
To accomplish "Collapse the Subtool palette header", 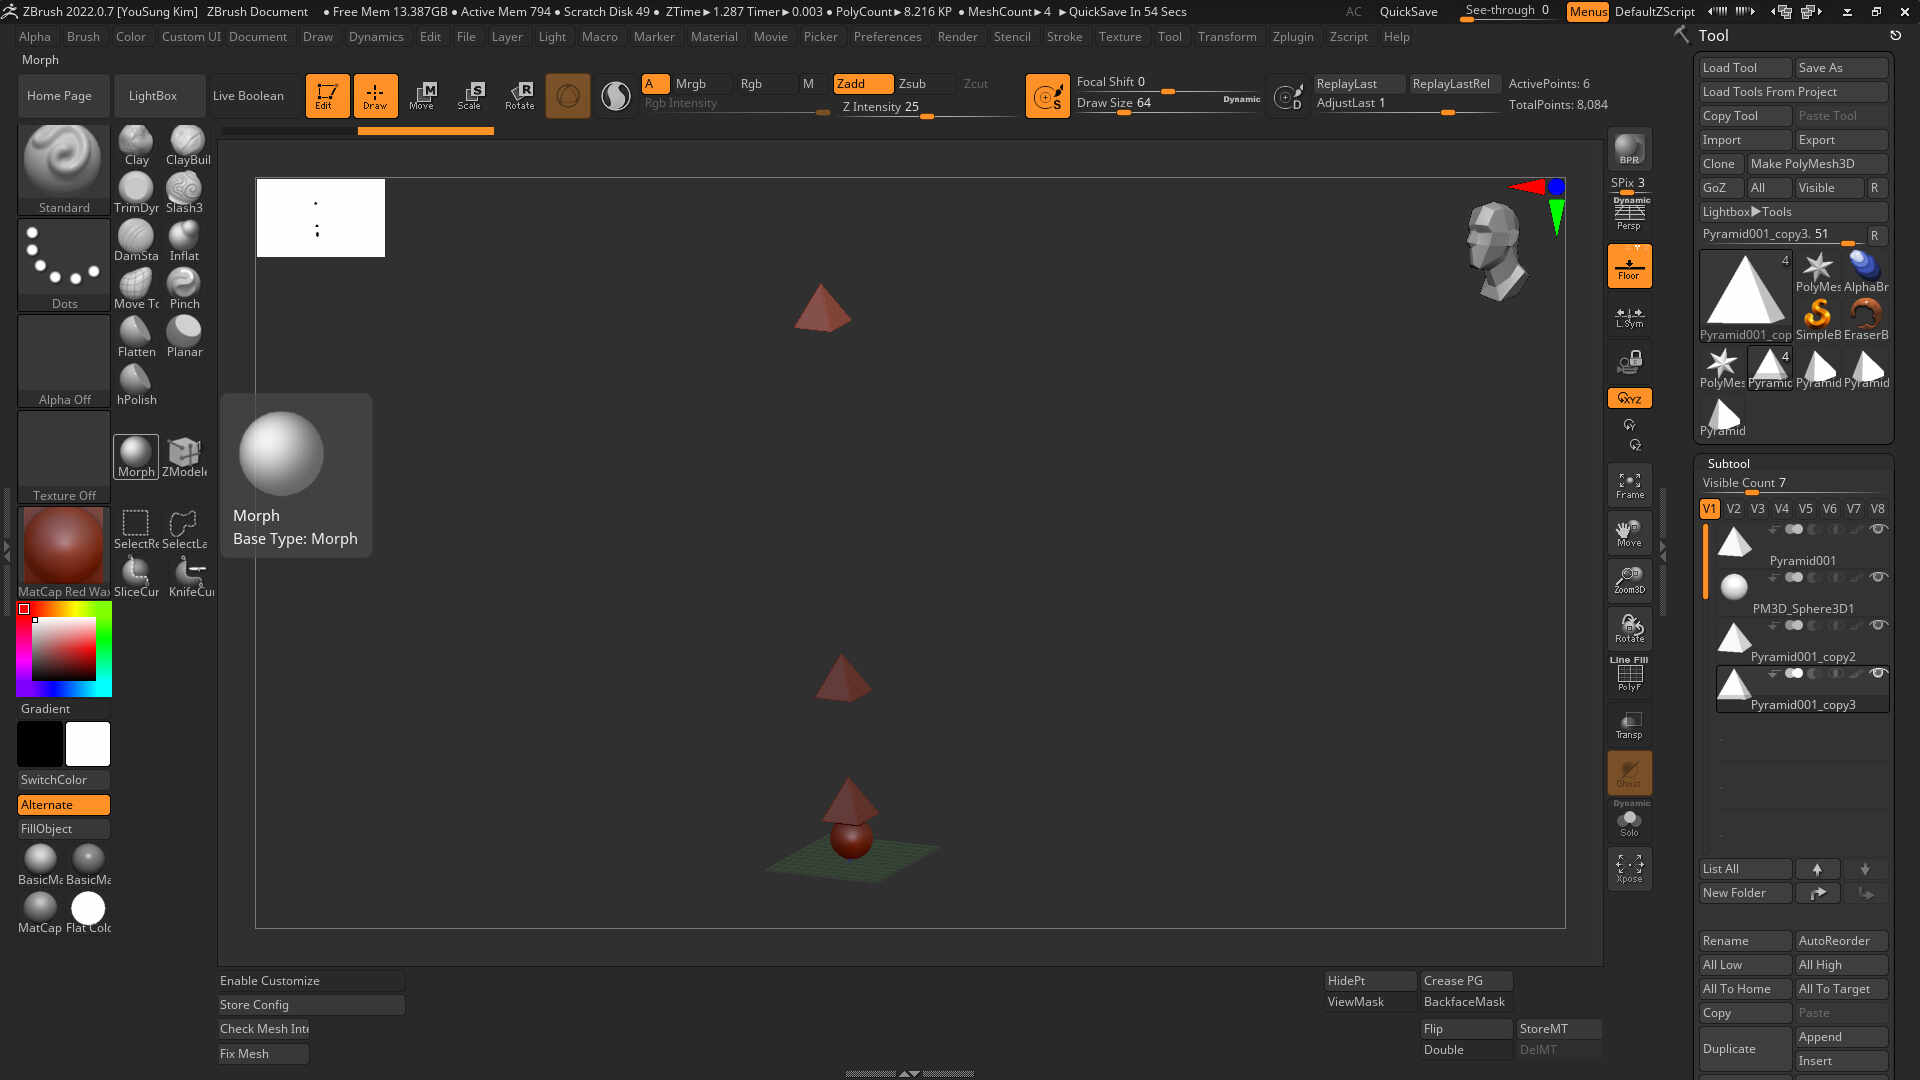I will tap(1728, 463).
